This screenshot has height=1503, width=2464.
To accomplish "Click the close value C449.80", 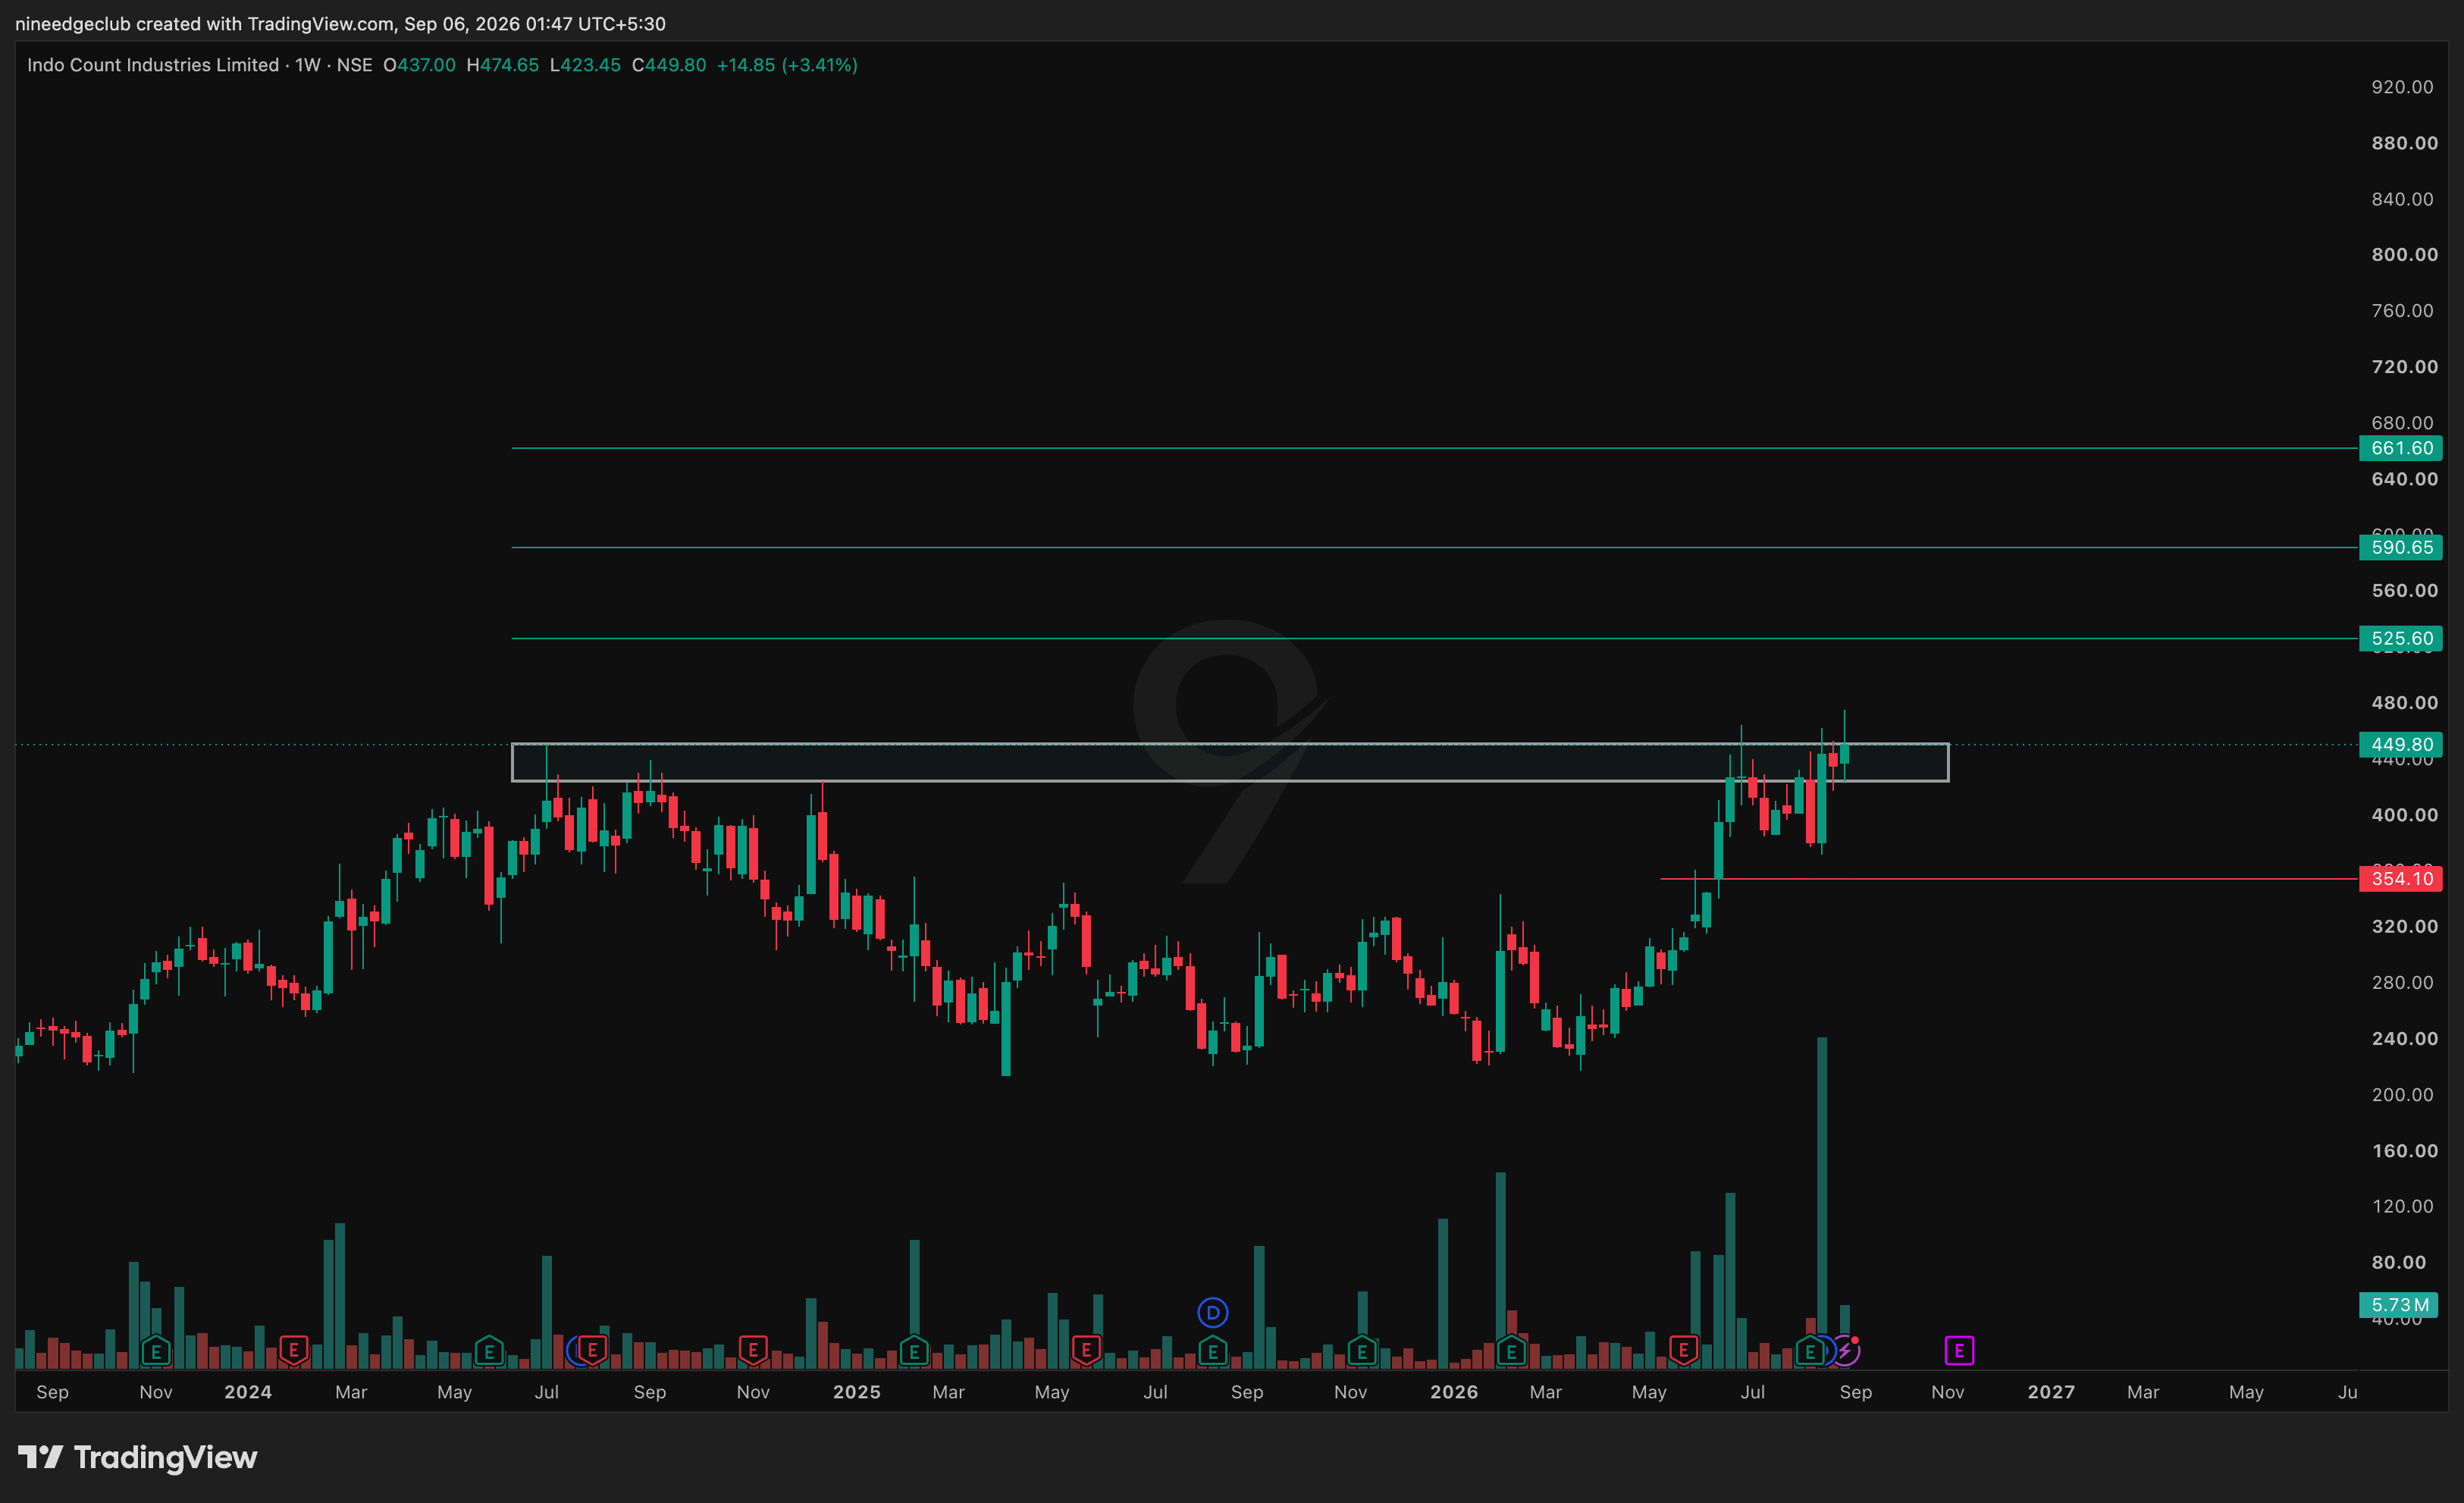I will 669,65.
